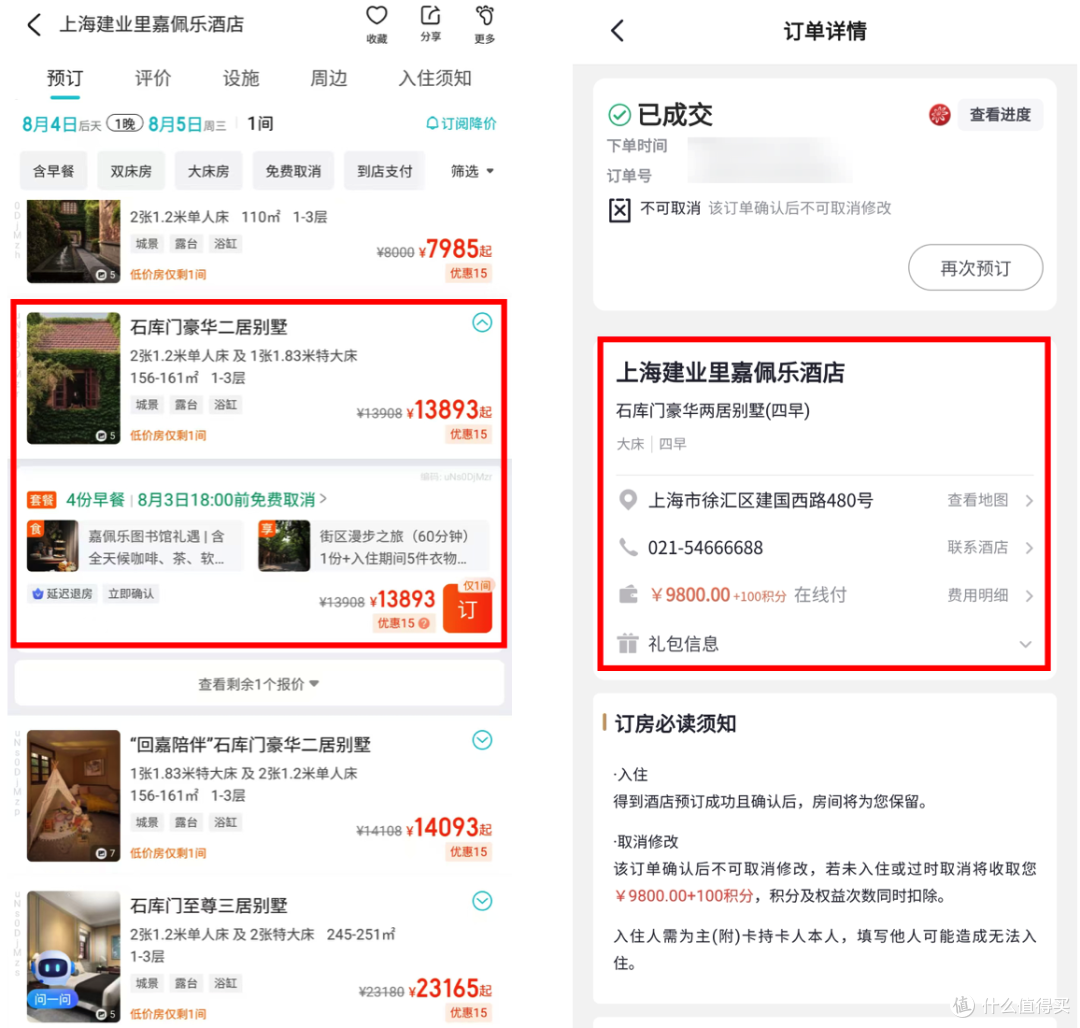
Task: Open the 更多 footprint icon
Action: tap(484, 16)
